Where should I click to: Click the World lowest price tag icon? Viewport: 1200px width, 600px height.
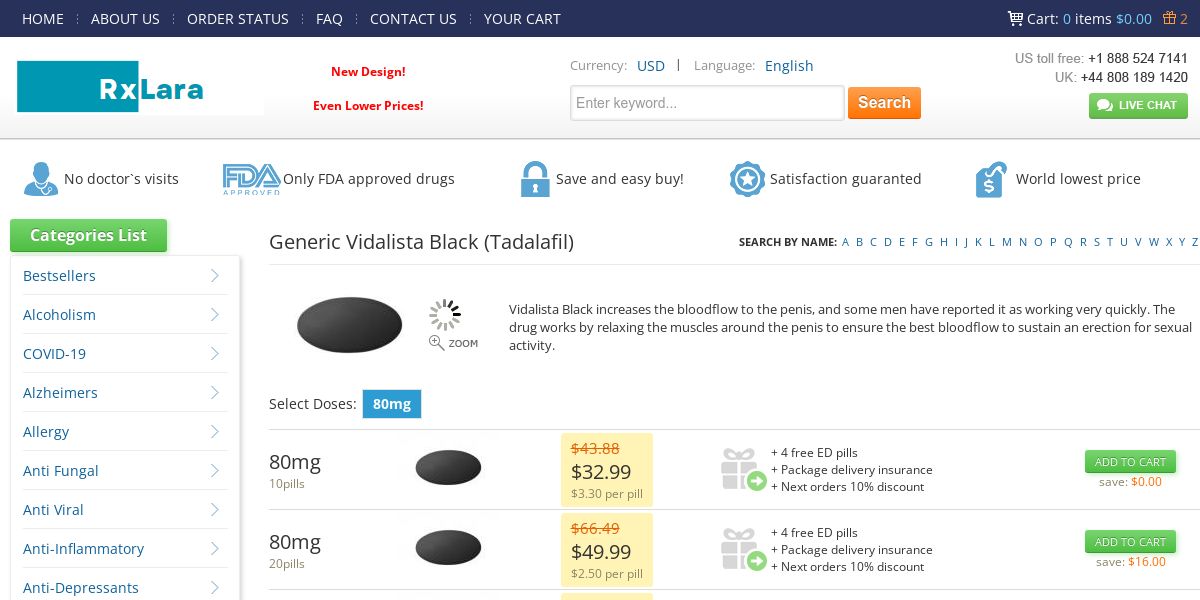click(x=990, y=179)
